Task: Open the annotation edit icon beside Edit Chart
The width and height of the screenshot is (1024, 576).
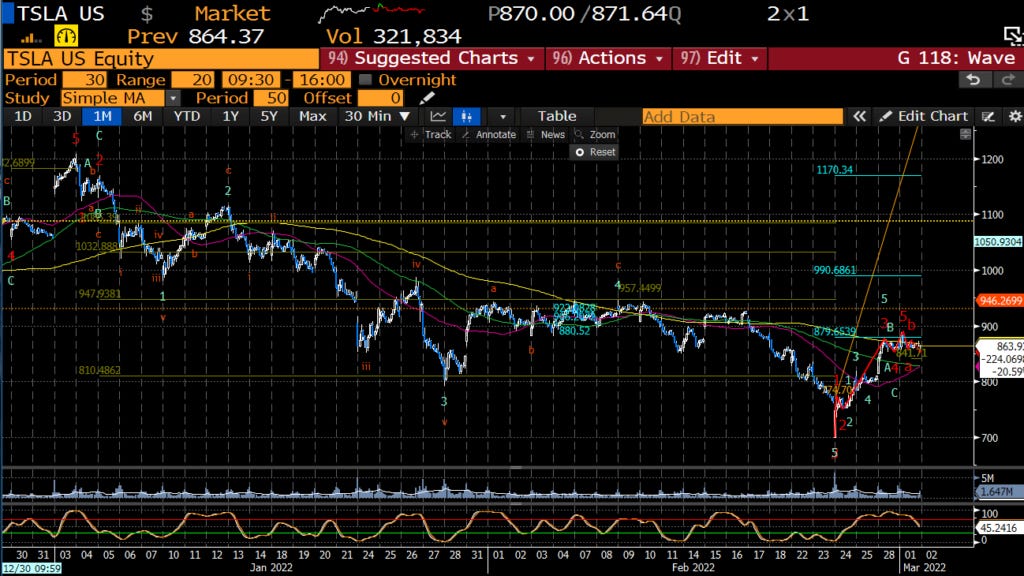Action: click(988, 116)
